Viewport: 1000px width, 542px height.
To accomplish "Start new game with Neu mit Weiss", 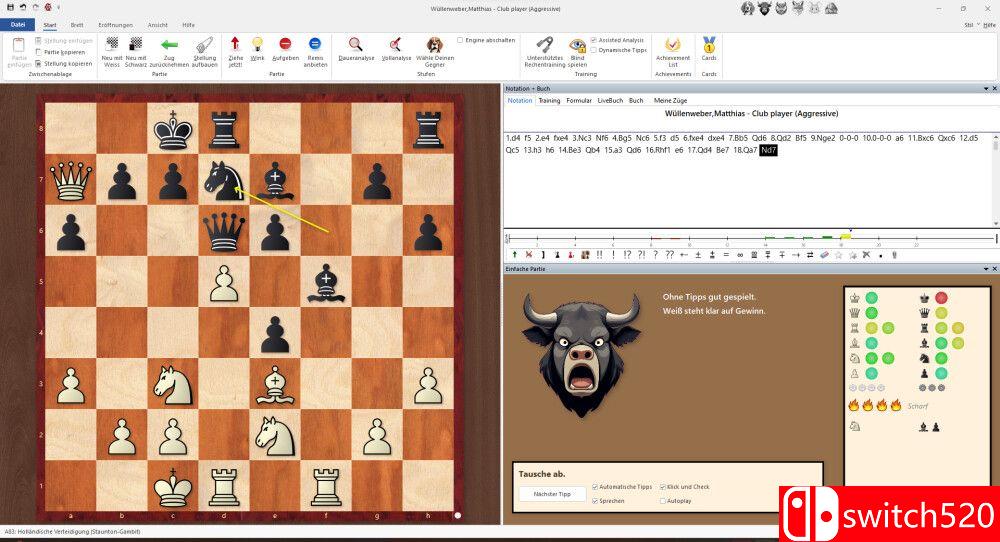I will tap(112, 45).
